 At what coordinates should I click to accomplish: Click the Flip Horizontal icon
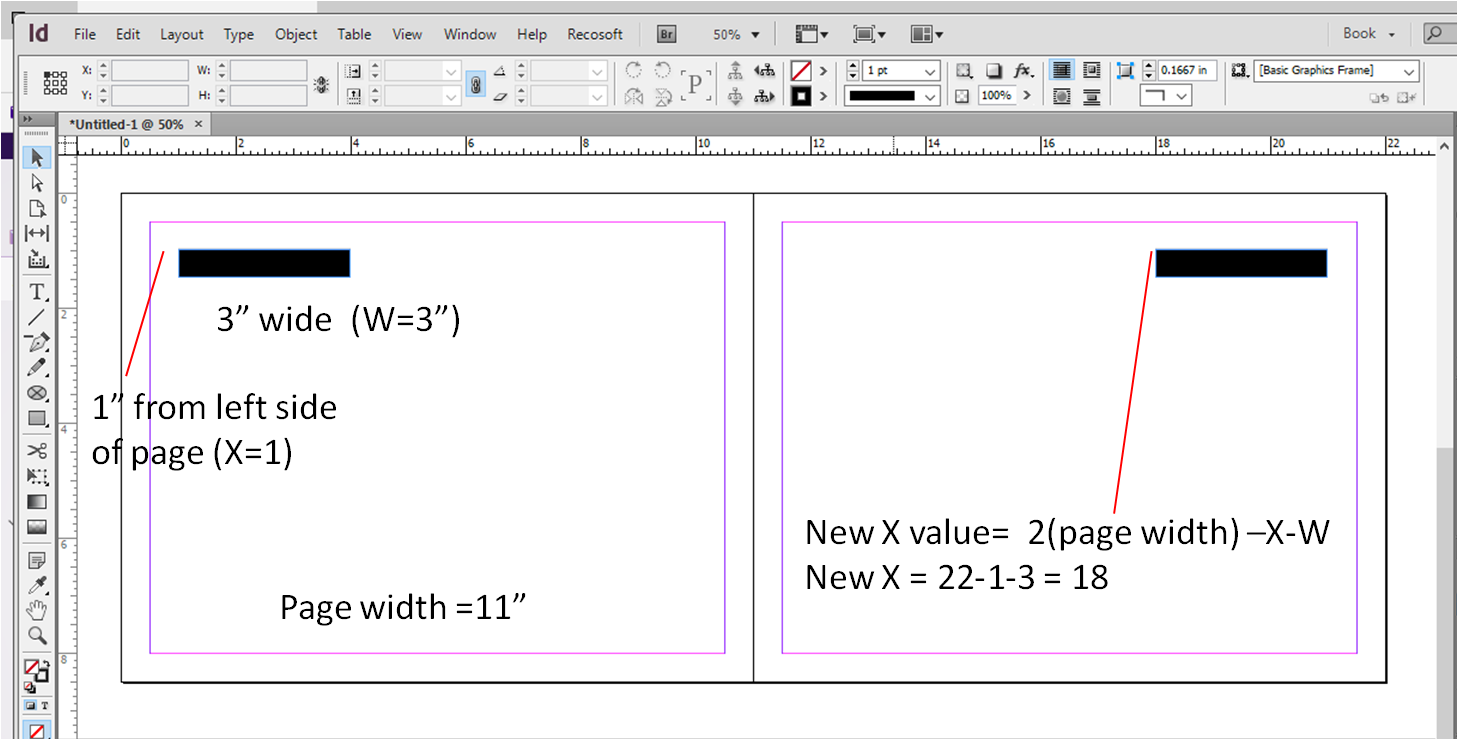[x=633, y=97]
